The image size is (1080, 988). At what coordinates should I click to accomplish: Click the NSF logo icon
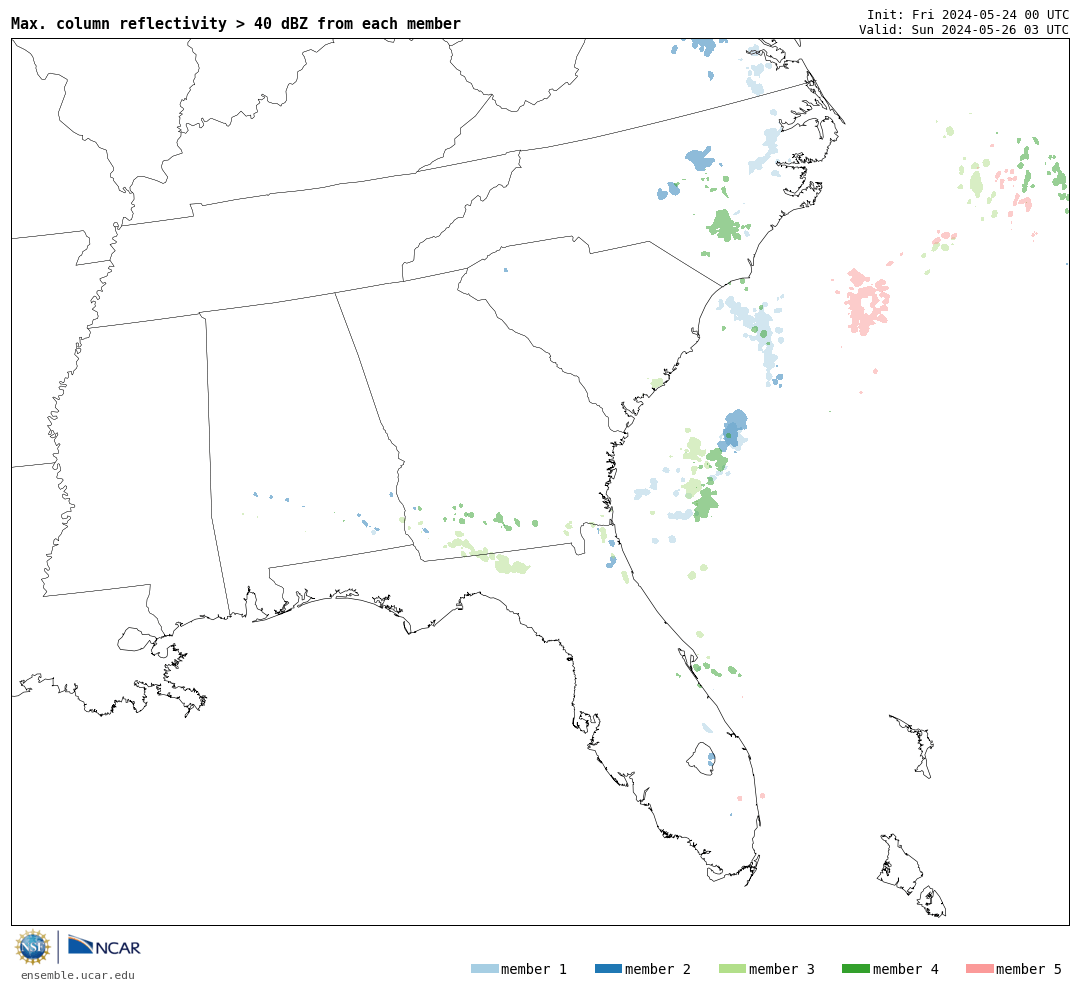pyautogui.click(x=32, y=947)
